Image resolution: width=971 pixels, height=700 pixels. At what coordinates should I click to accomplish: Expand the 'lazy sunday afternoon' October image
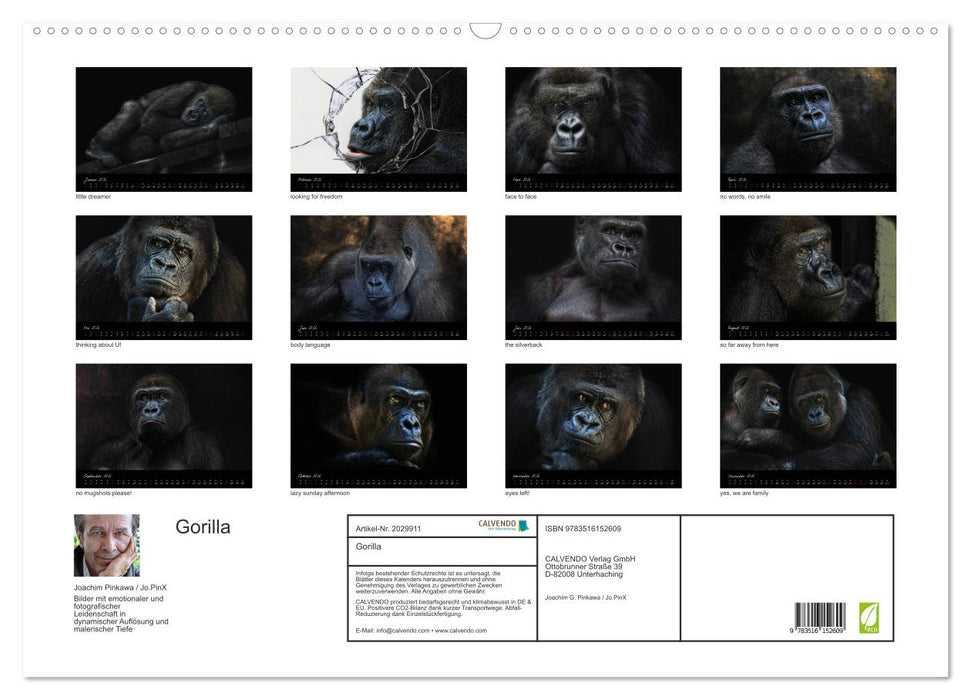[x=378, y=424]
